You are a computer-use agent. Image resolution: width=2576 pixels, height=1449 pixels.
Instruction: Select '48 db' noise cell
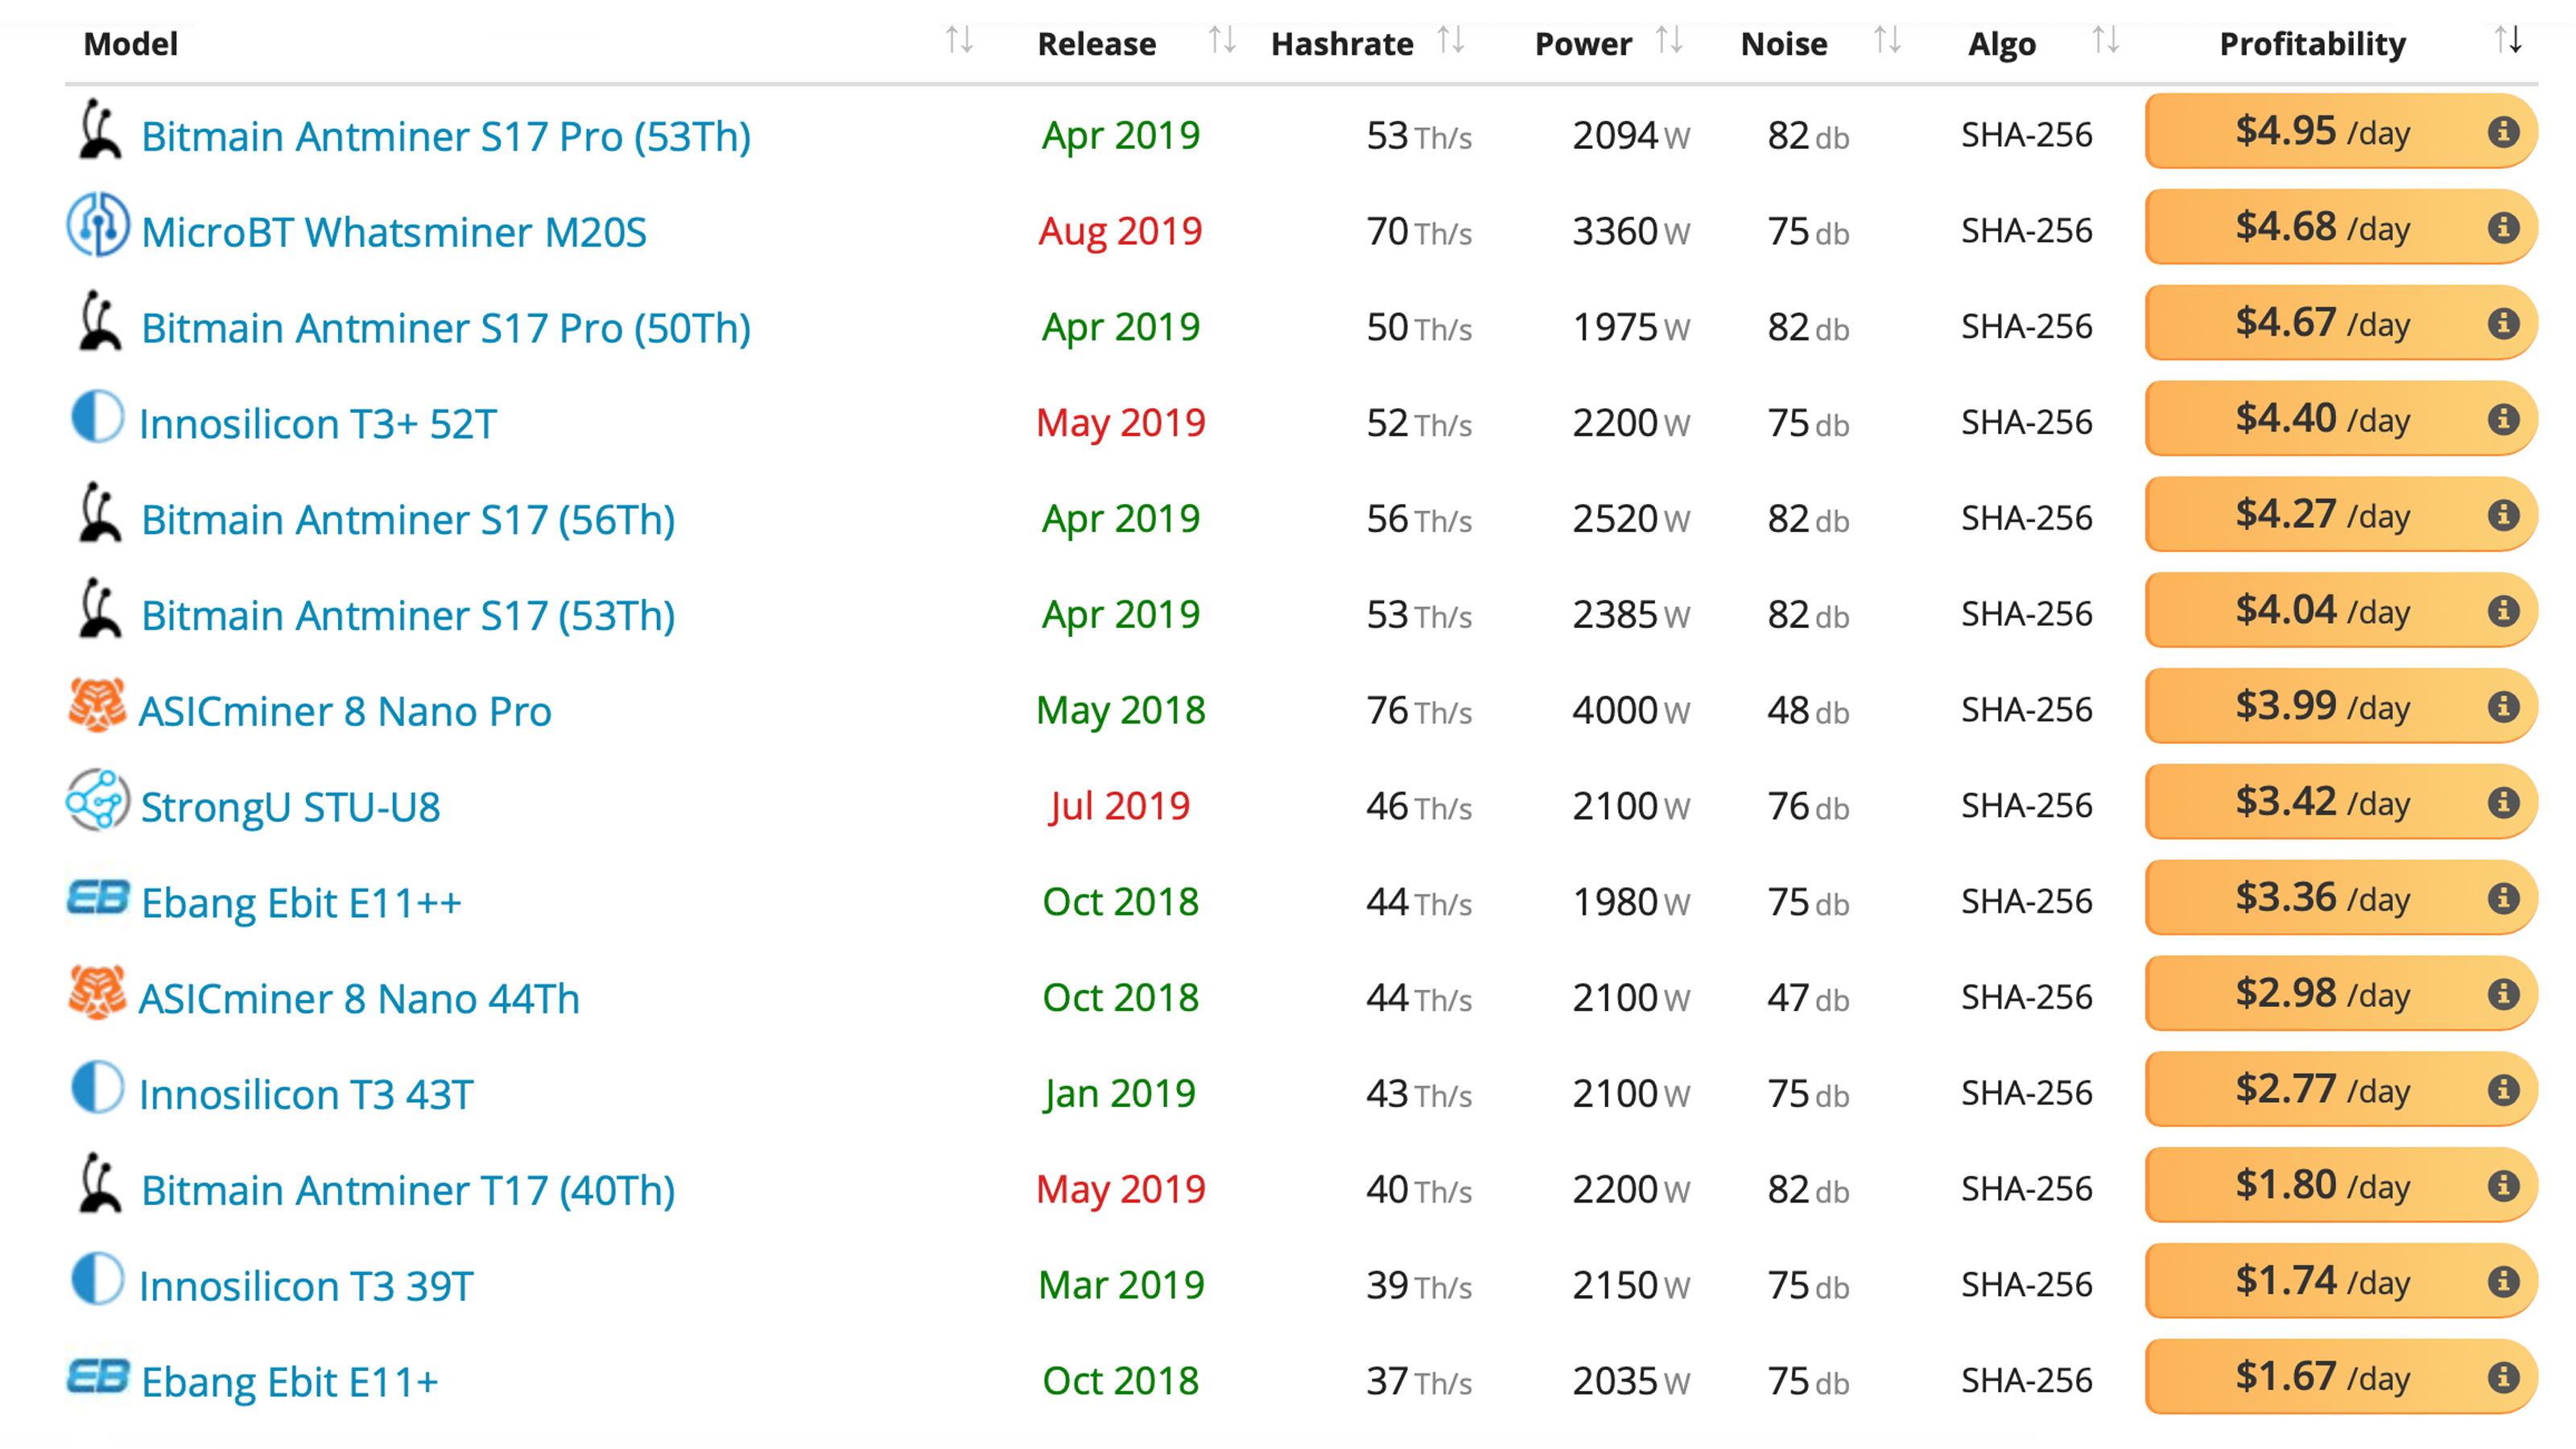[x=1808, y=710]
